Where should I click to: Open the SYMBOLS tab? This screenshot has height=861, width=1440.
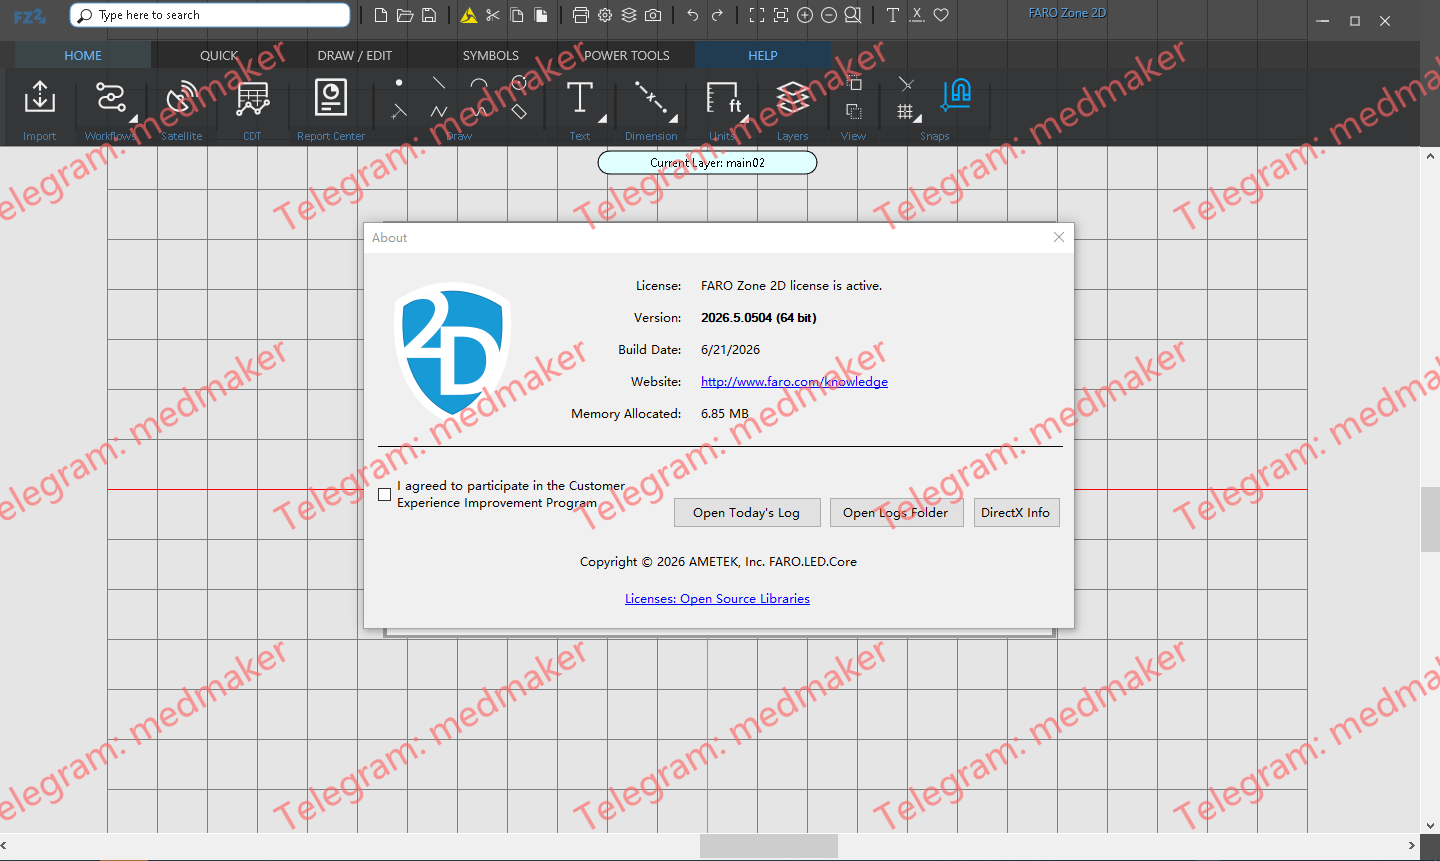[491, 55]
